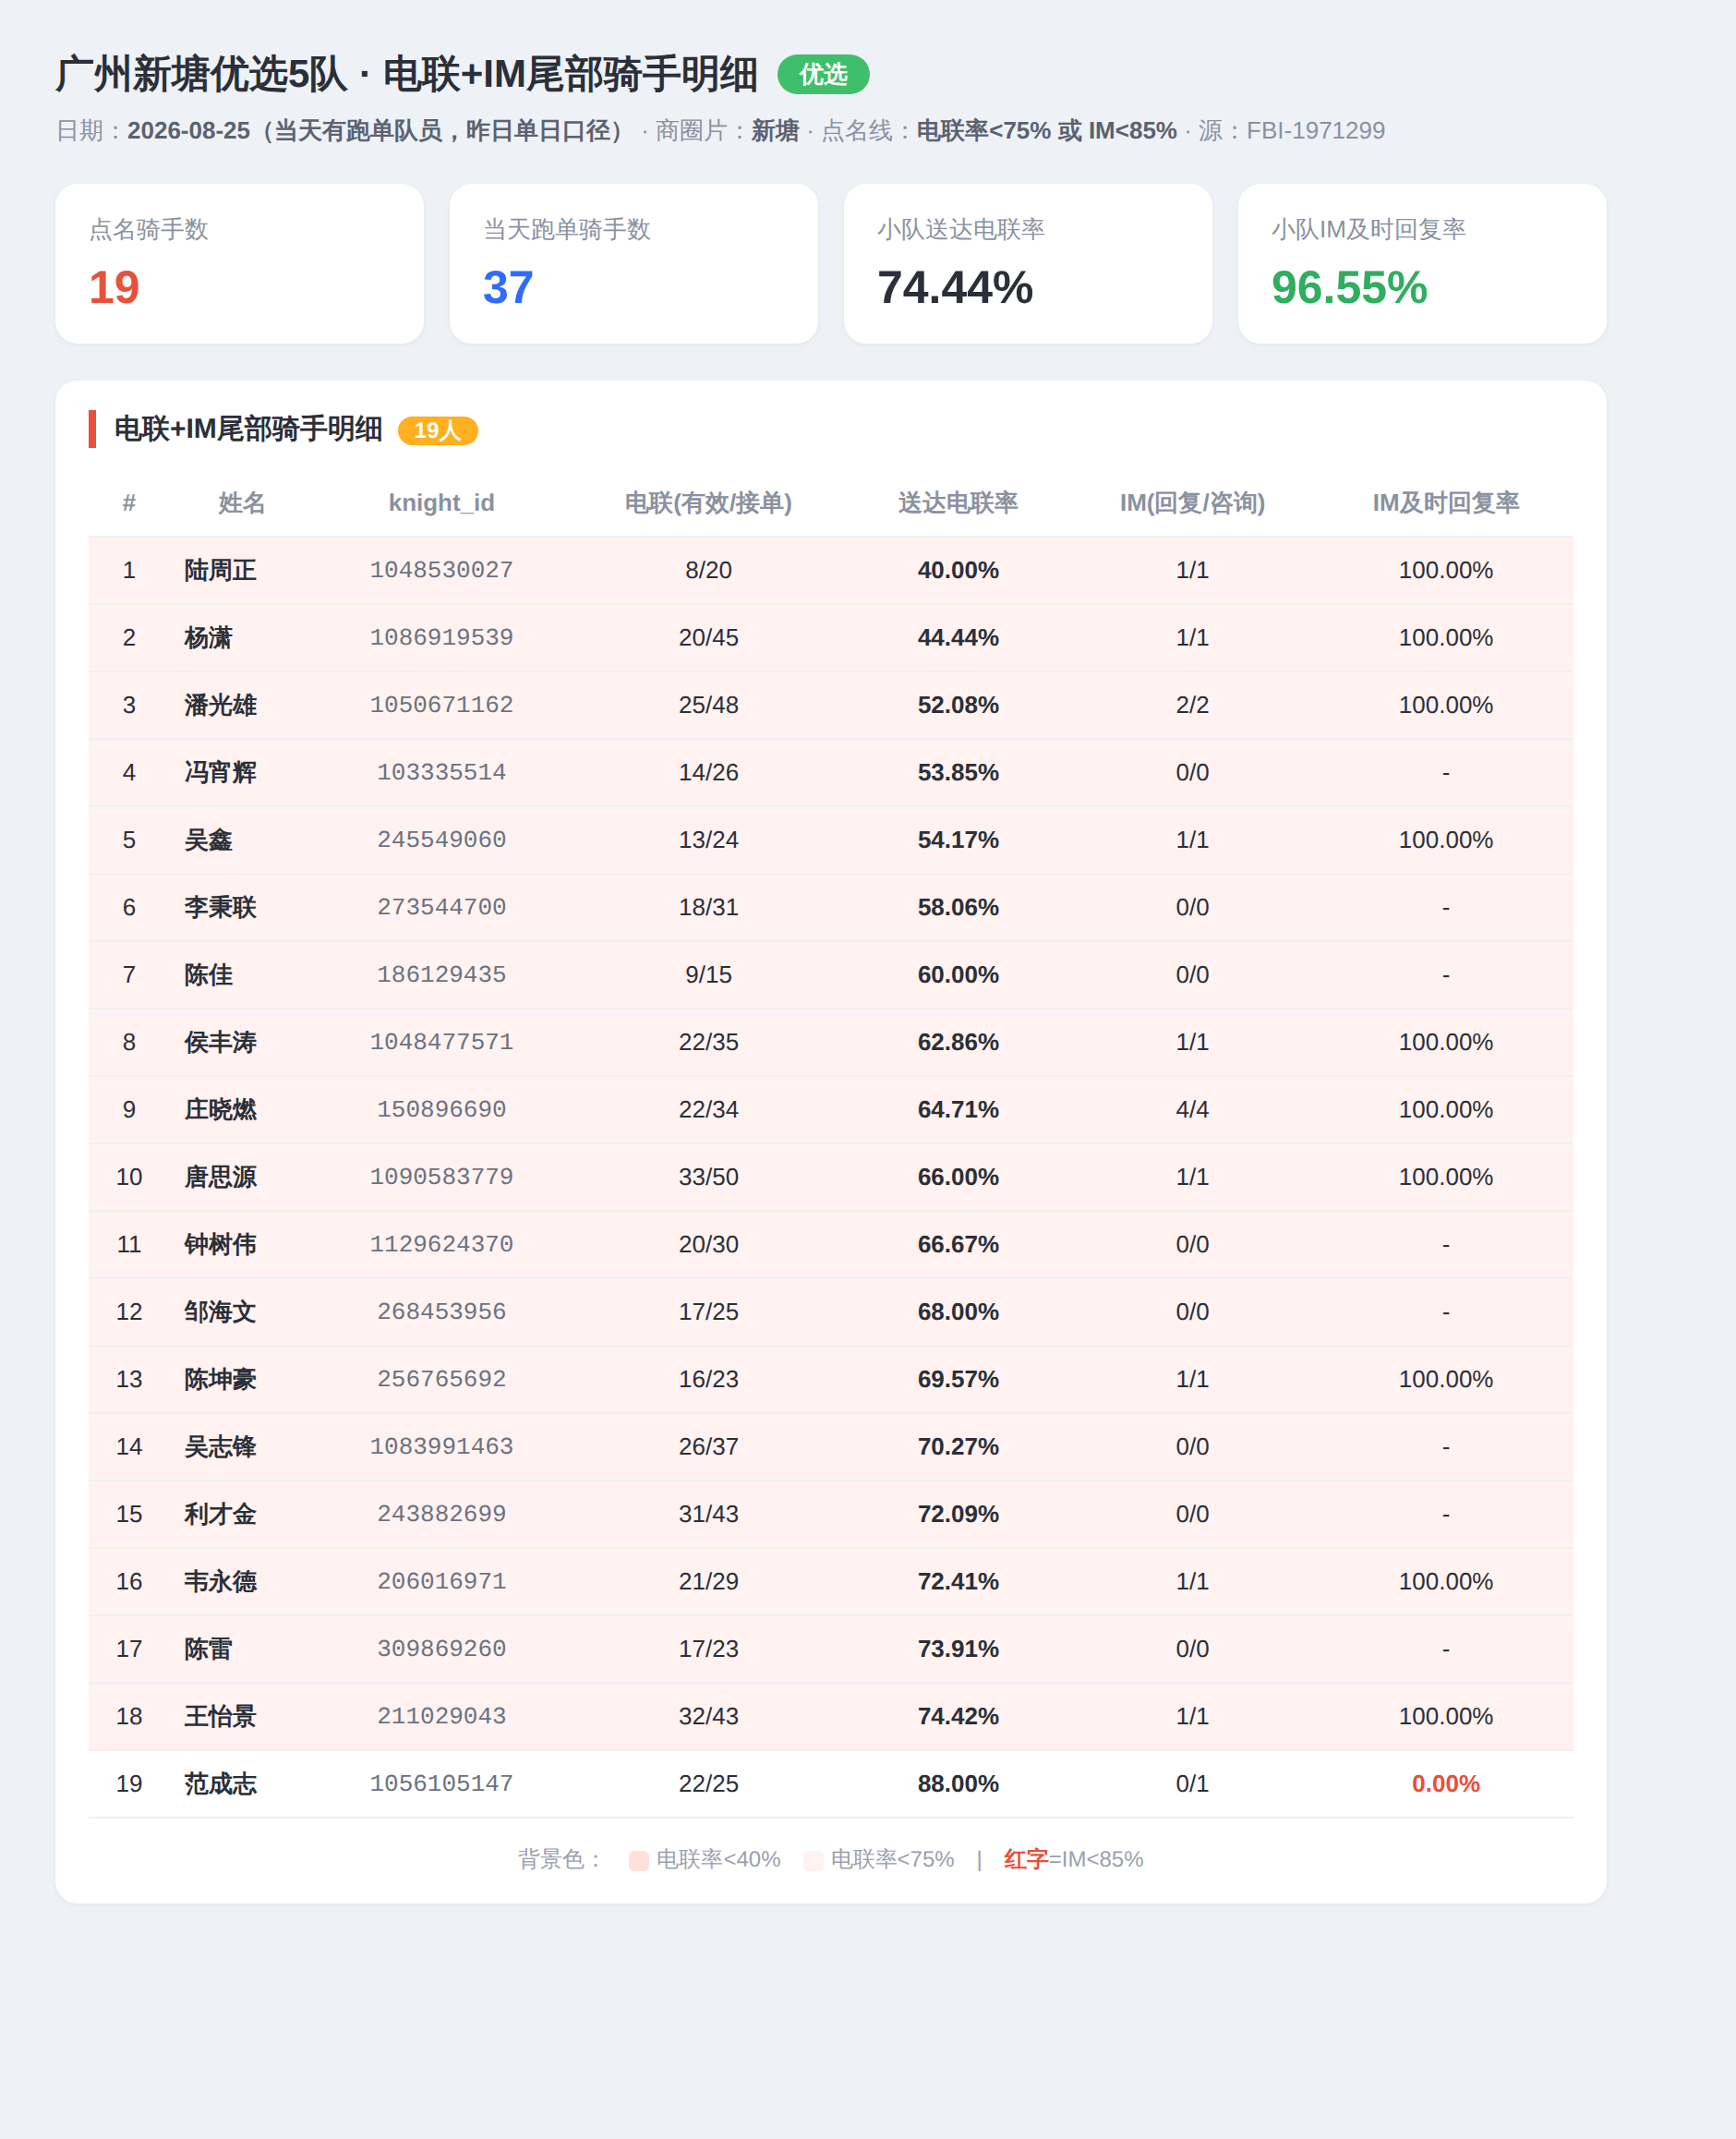Click the 4/4 IM reply cell
Image resolution: width=1736 pixels, height=2139 pixels.
pyautogui.click(x=1192, y=1110)
